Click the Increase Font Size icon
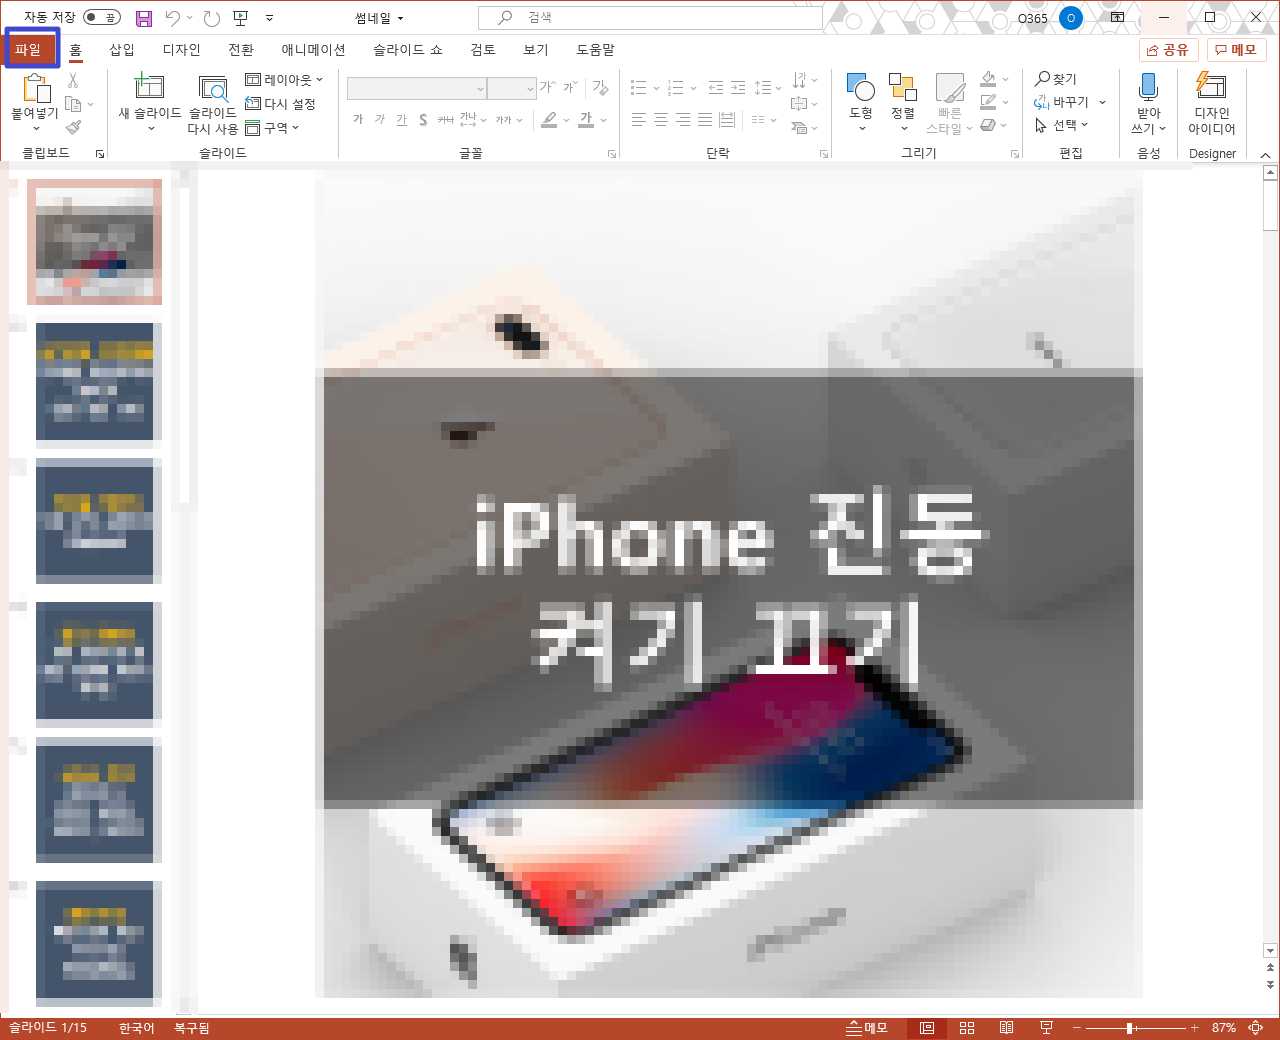The height and width of the screenshot is (1040, 1280). 547,88
